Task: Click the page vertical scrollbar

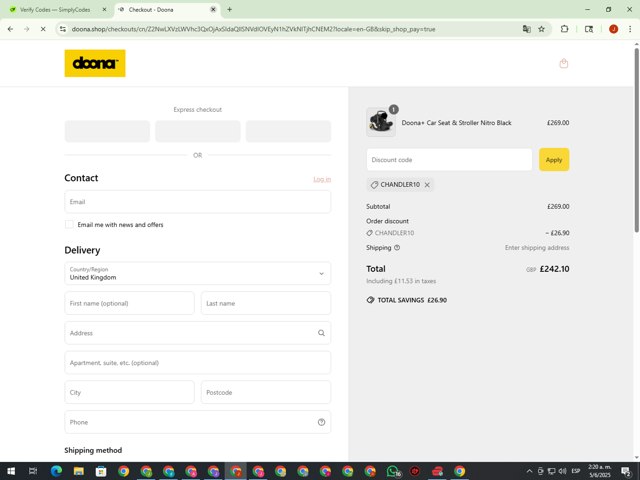Action: point(636,141)
